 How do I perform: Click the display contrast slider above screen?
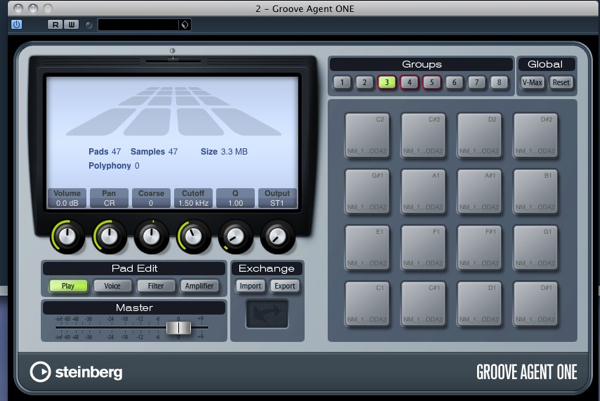[x=173, y=60]
